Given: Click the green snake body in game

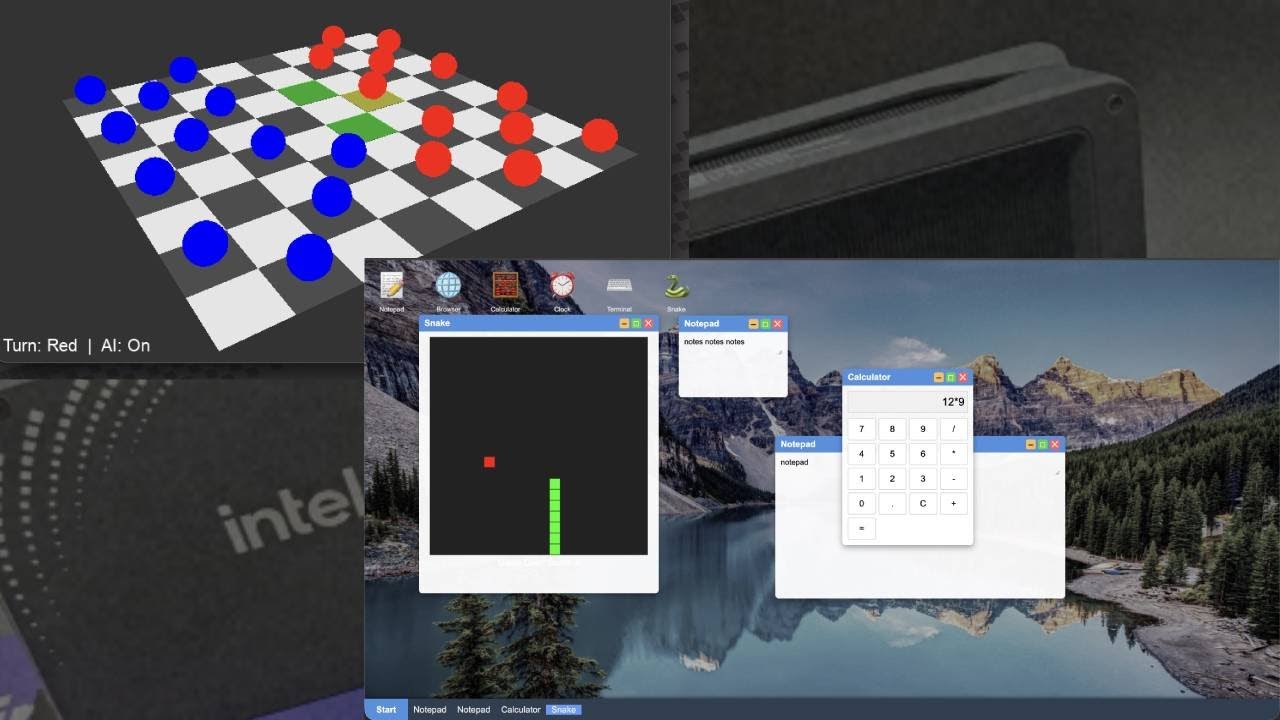Looking at the screenshot, I should tap(554, 516).
